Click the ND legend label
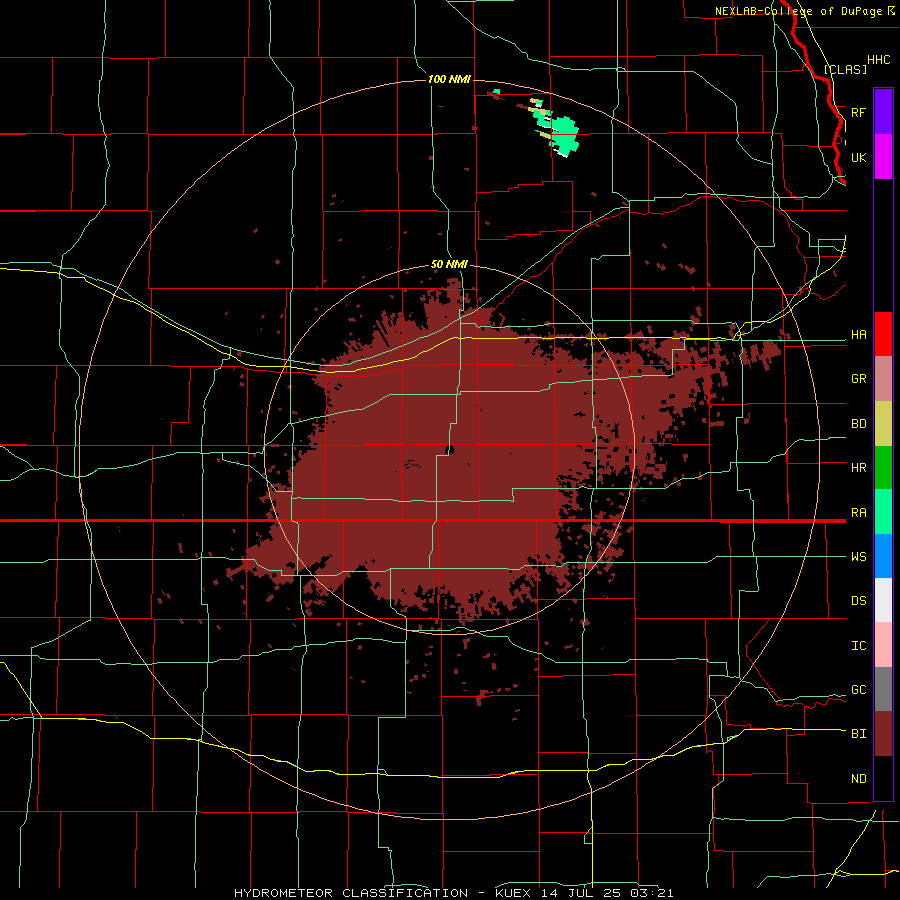900x900 pixels. tap(858, 779)
